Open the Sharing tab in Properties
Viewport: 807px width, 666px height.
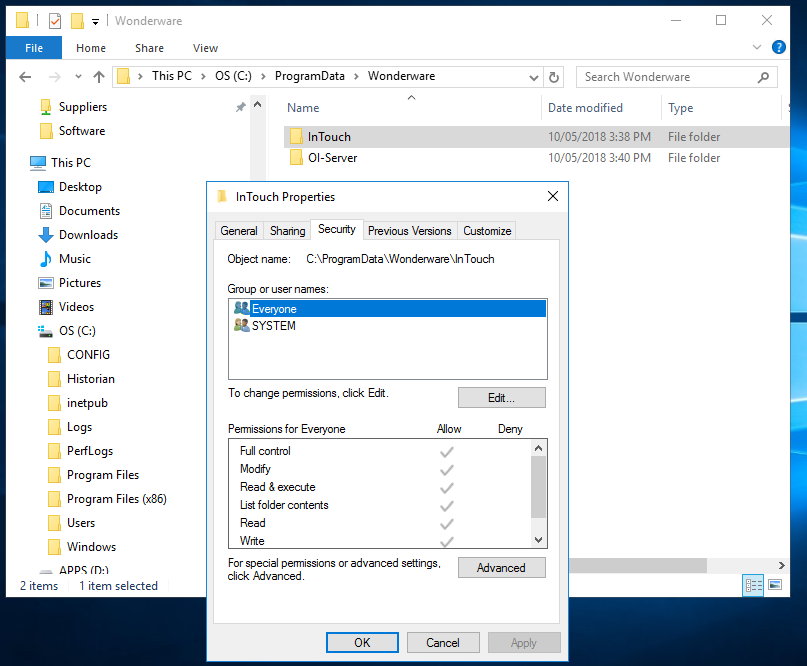click(287, 231)
